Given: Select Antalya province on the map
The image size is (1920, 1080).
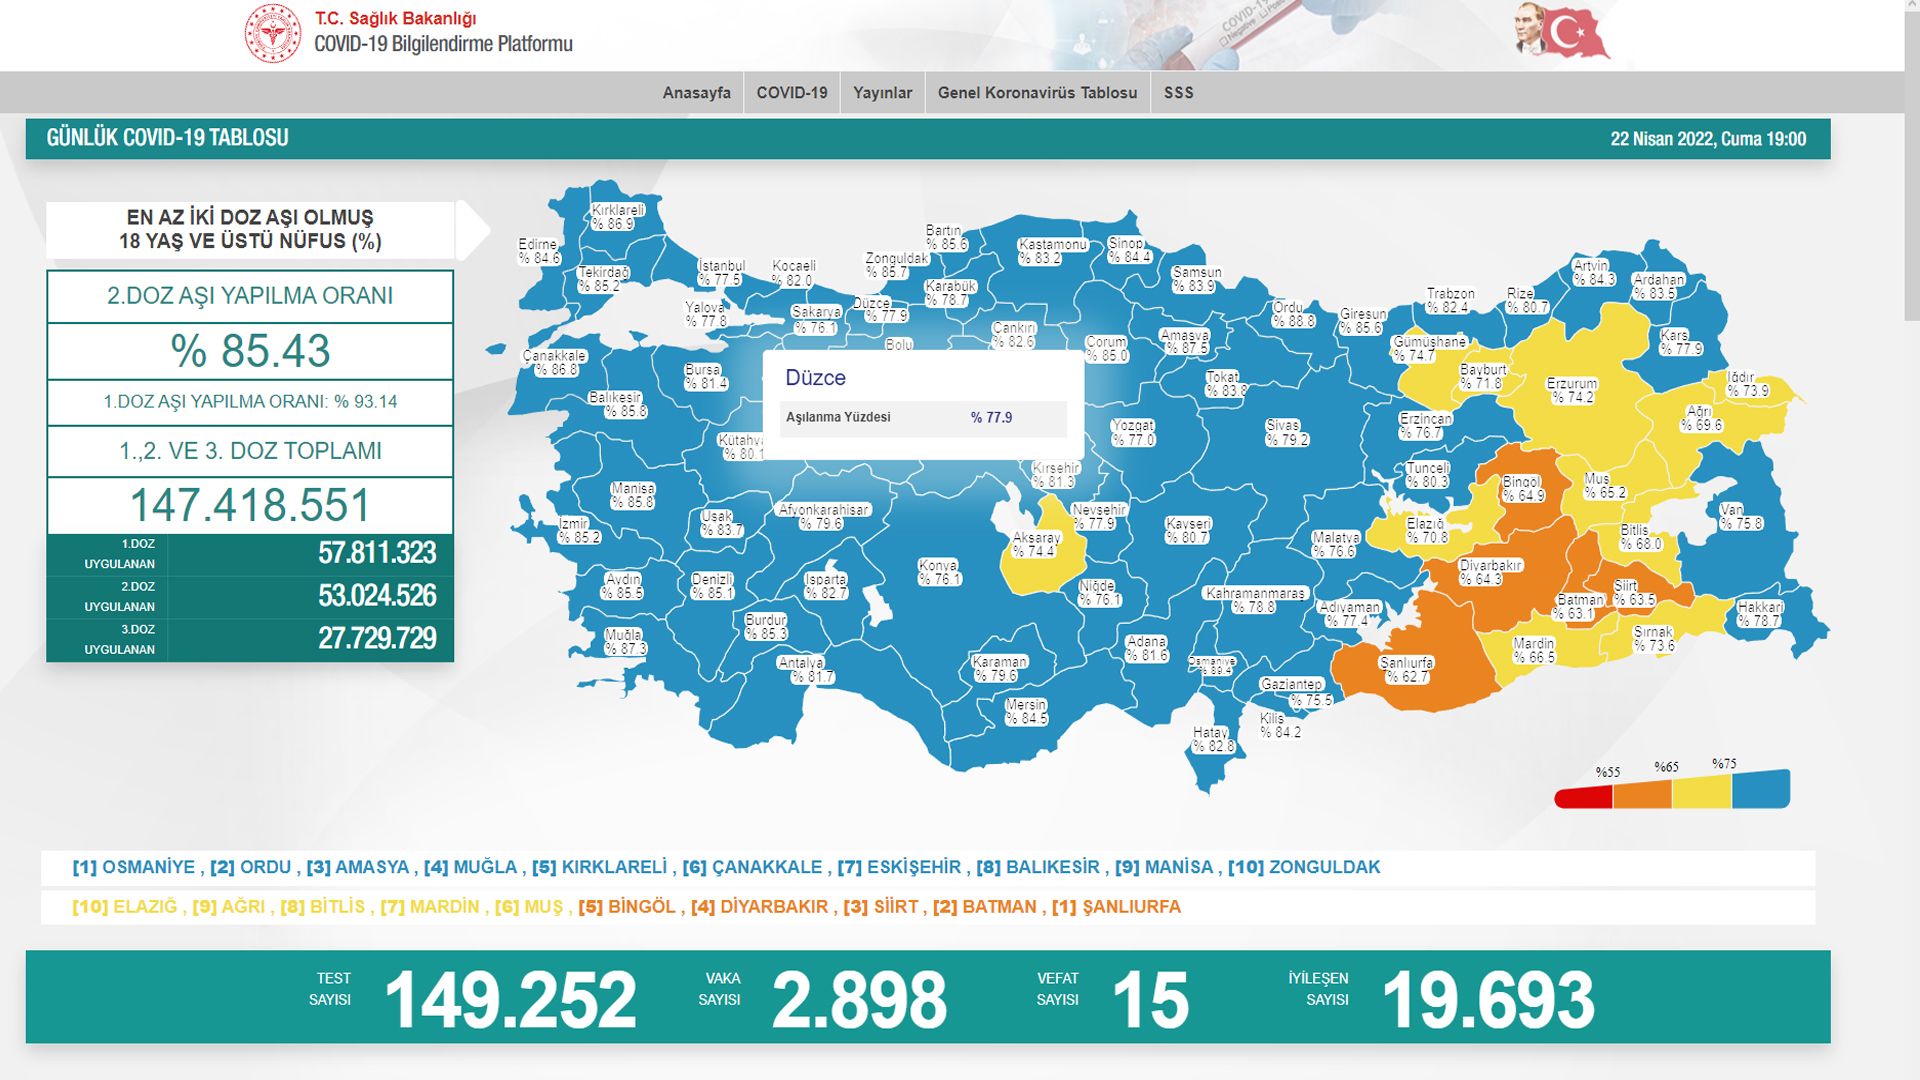Looking at the screenshot, I should 806,670.
